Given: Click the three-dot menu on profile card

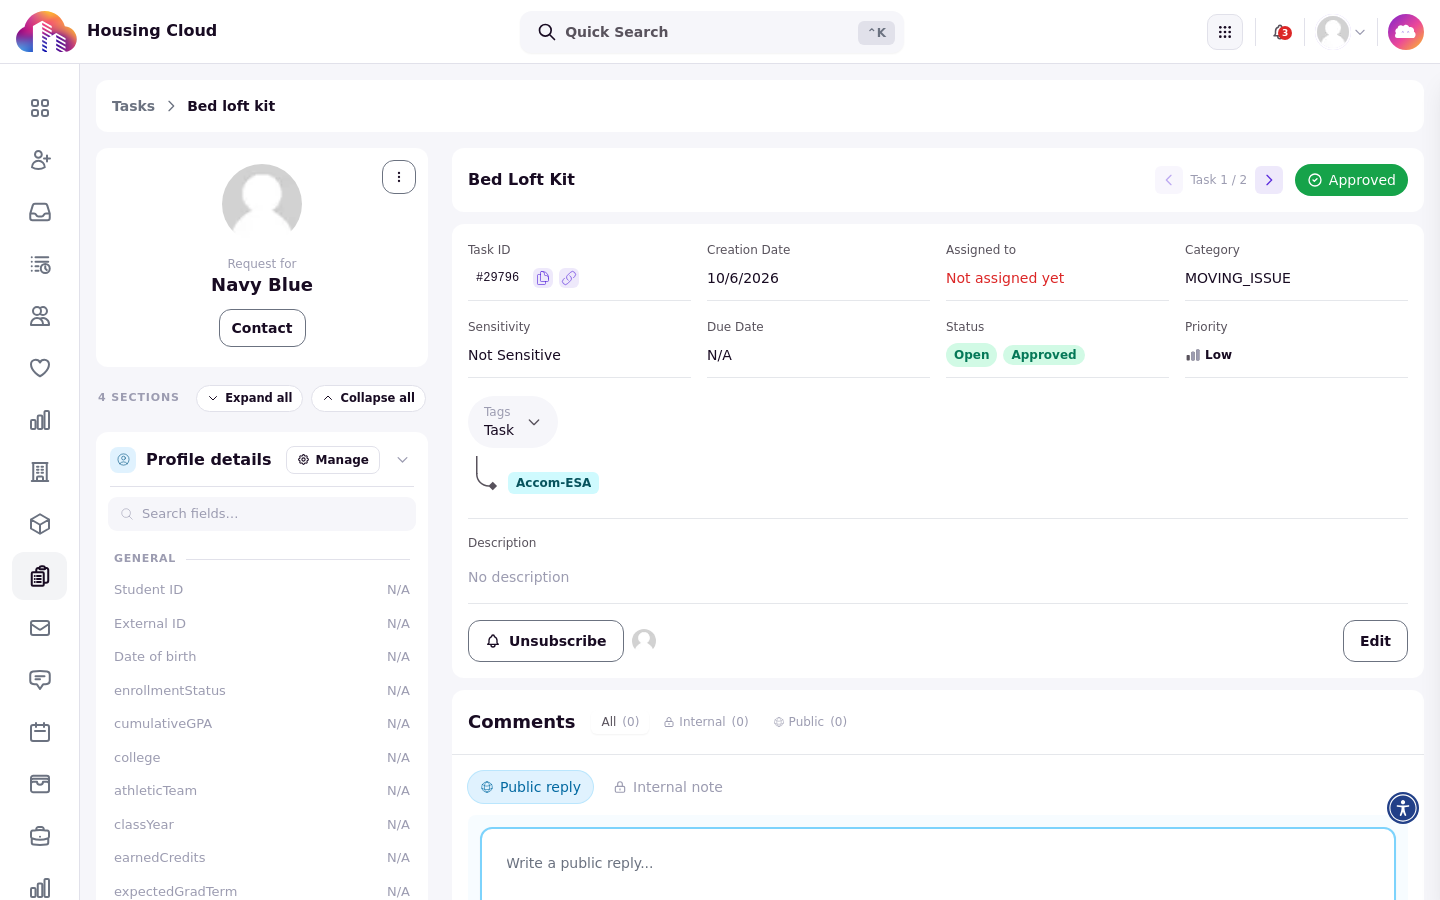Looking at the screenshot, I should click(399, 177).
